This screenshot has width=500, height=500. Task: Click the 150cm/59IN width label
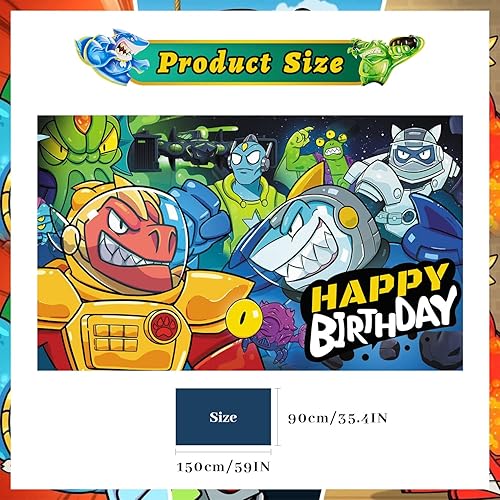pos(224,467)
